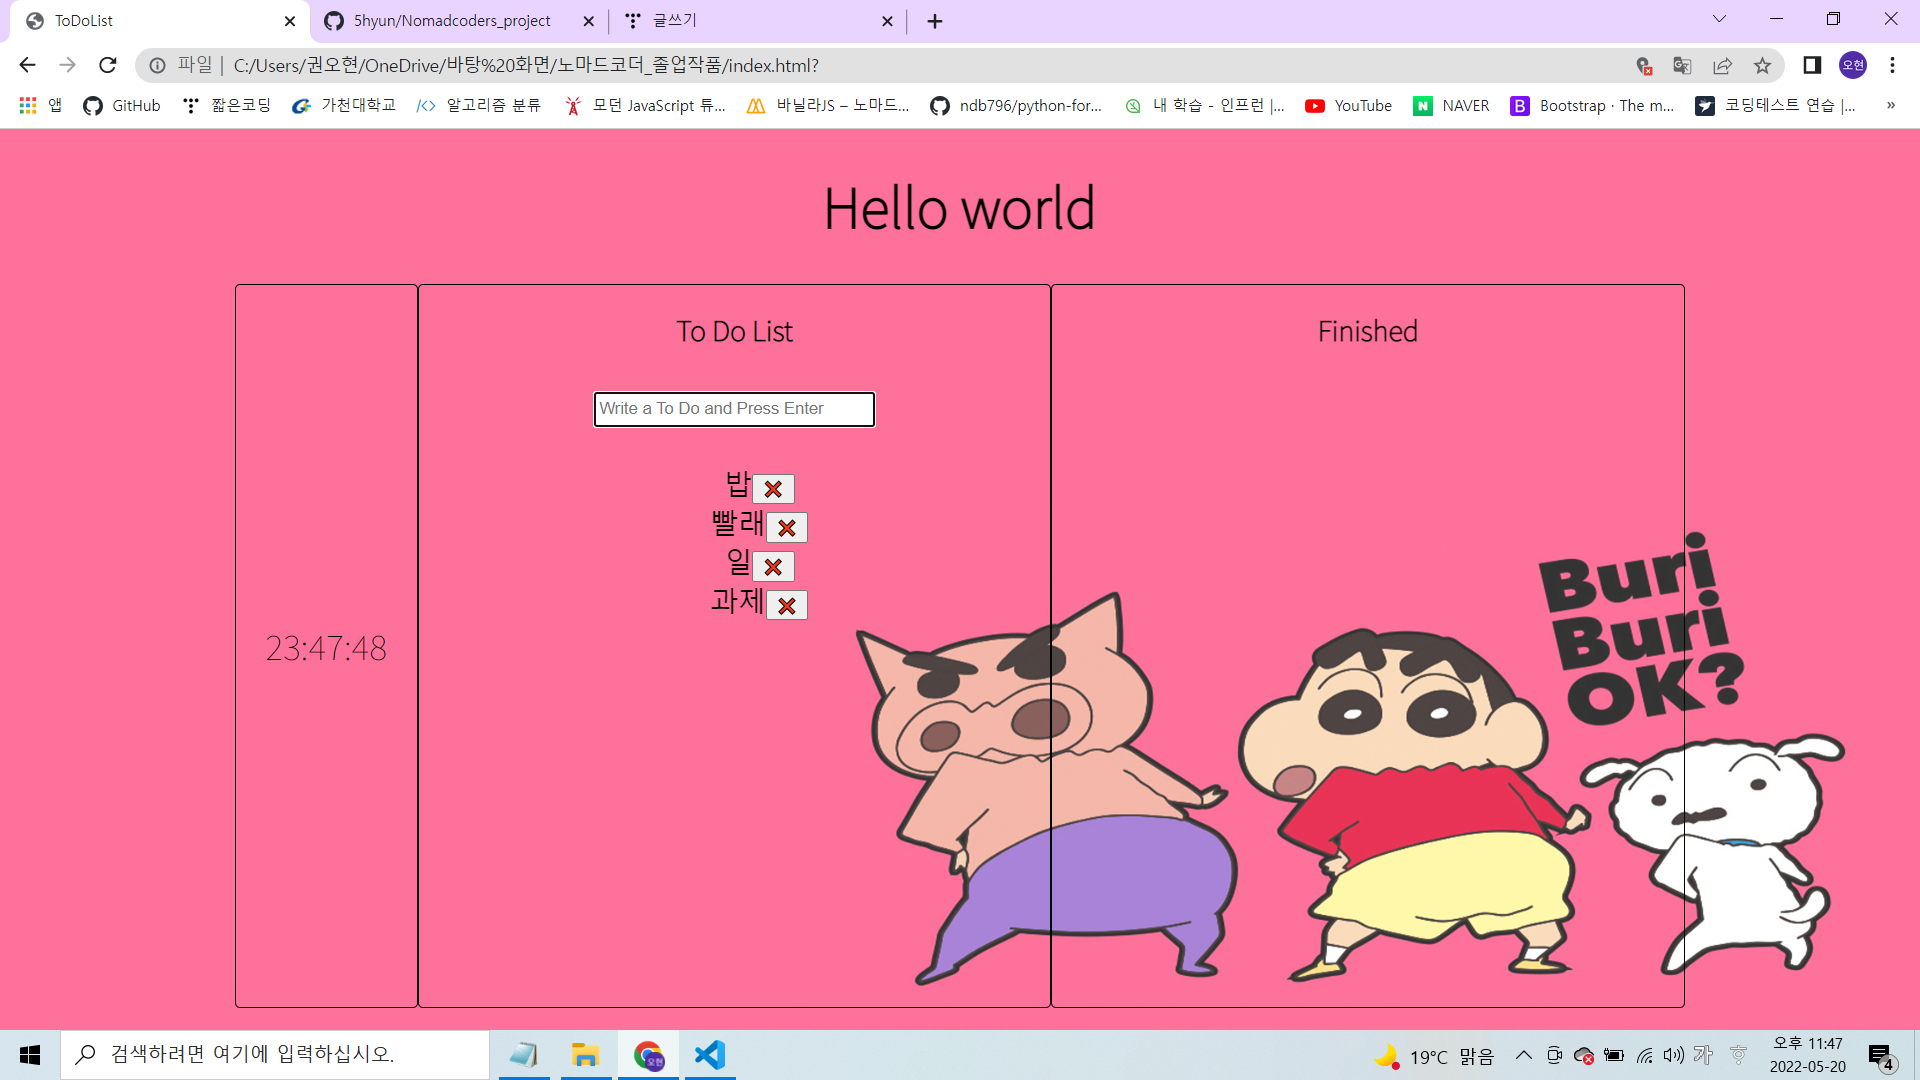Open the YouTube bookmark
The height and width of the screenshot is (1080, 1920).
1349,105
